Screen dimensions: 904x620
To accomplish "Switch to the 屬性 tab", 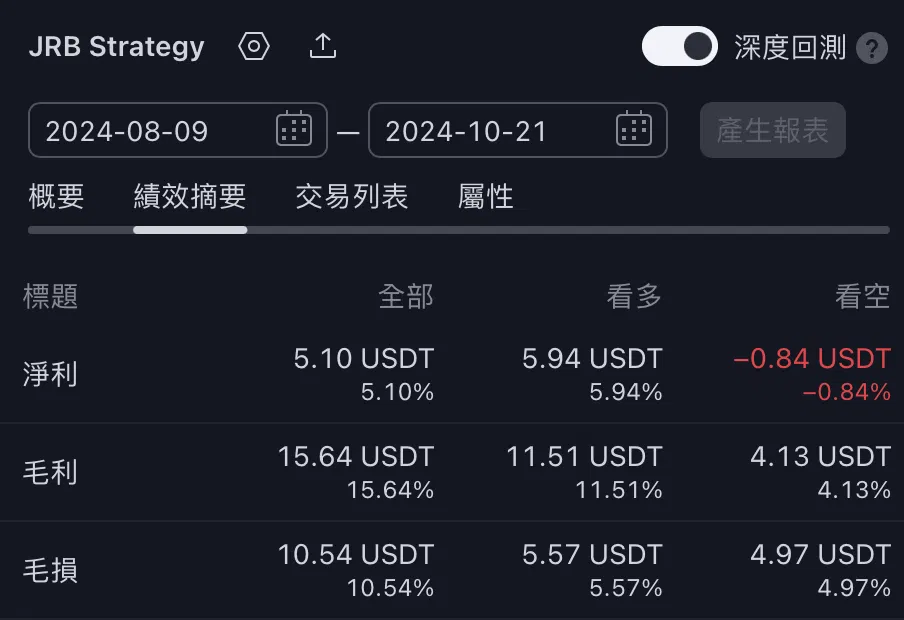I will [x=485, y=197].
